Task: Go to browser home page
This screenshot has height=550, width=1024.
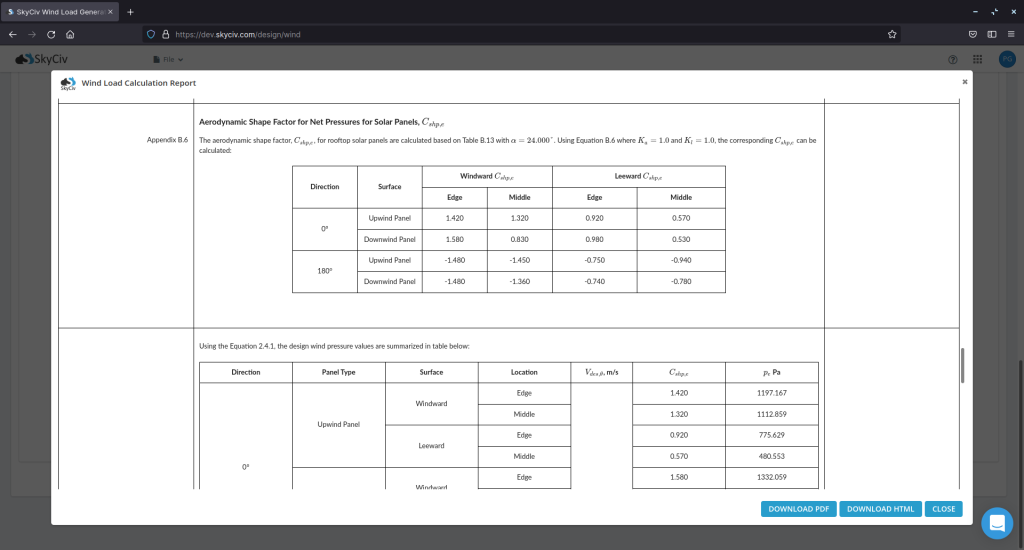Action: pos(70,33)
